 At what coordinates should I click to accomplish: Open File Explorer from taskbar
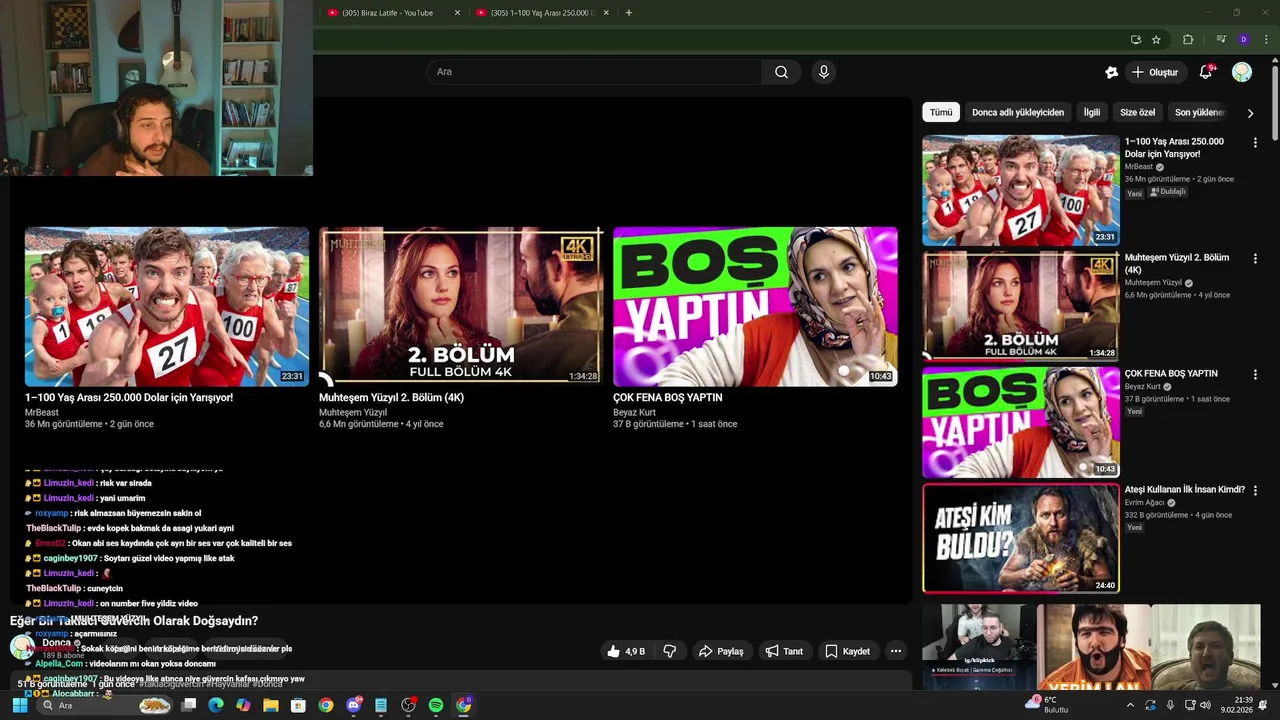271,705
